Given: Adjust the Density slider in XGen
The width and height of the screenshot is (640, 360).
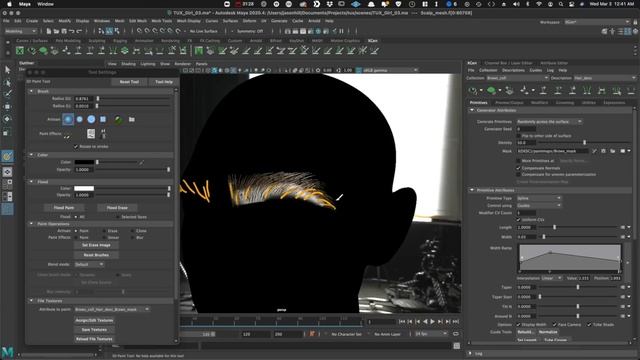Looking at the screenshot, I should tap(584, 143).
